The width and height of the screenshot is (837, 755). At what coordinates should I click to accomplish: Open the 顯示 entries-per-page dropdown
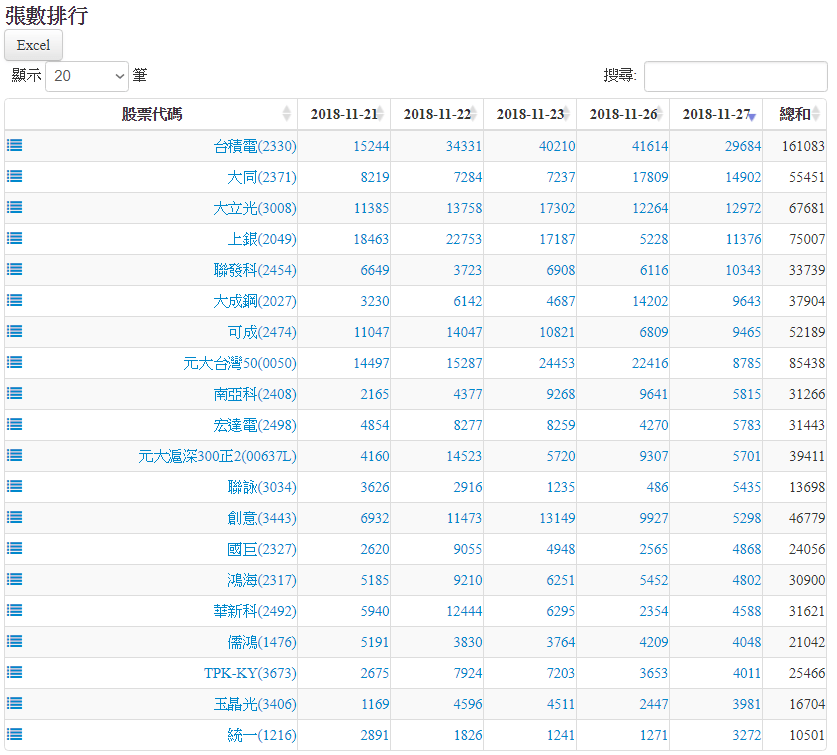pyautogui.click(x=88, y=76)
